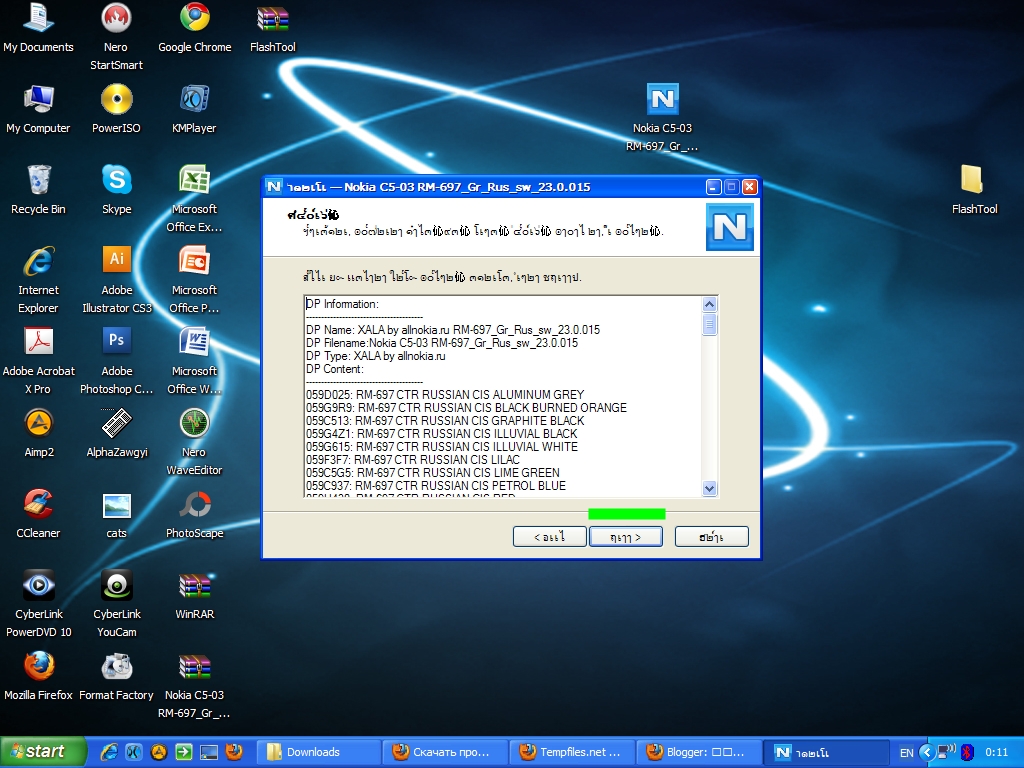1024x768 pixels.
Task: Minimize the Nokia installer window
Action: point(714,187)
